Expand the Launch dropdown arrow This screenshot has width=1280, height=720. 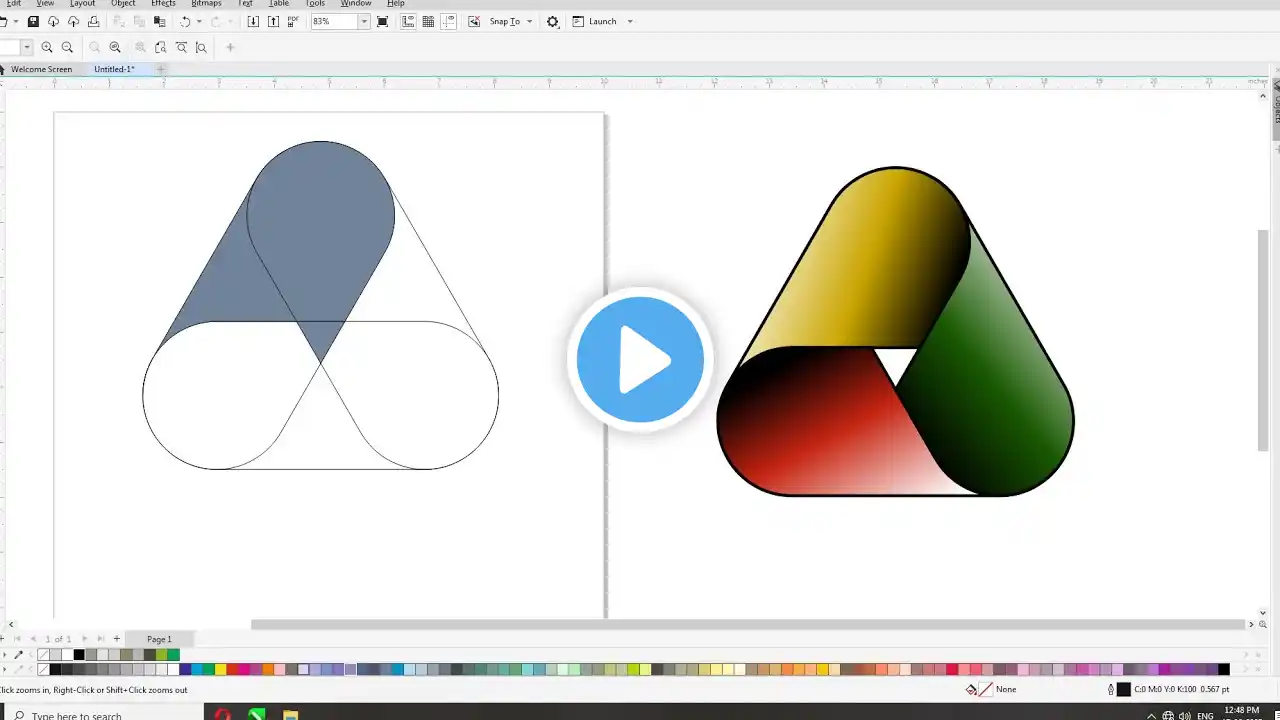click(x=630, y=21)
